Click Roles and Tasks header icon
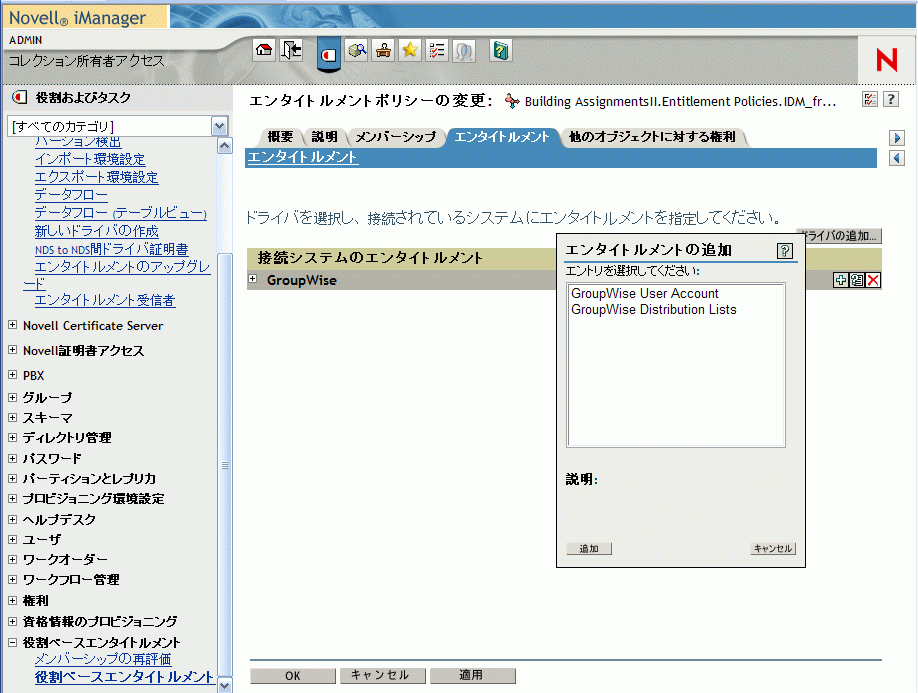918x693 pixels. point(19,97)
